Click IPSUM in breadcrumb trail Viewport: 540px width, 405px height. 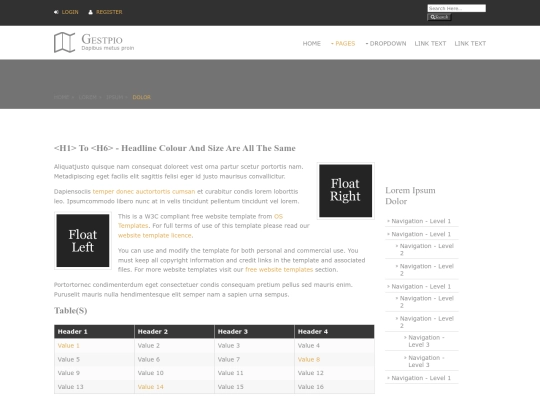point(115,97)
